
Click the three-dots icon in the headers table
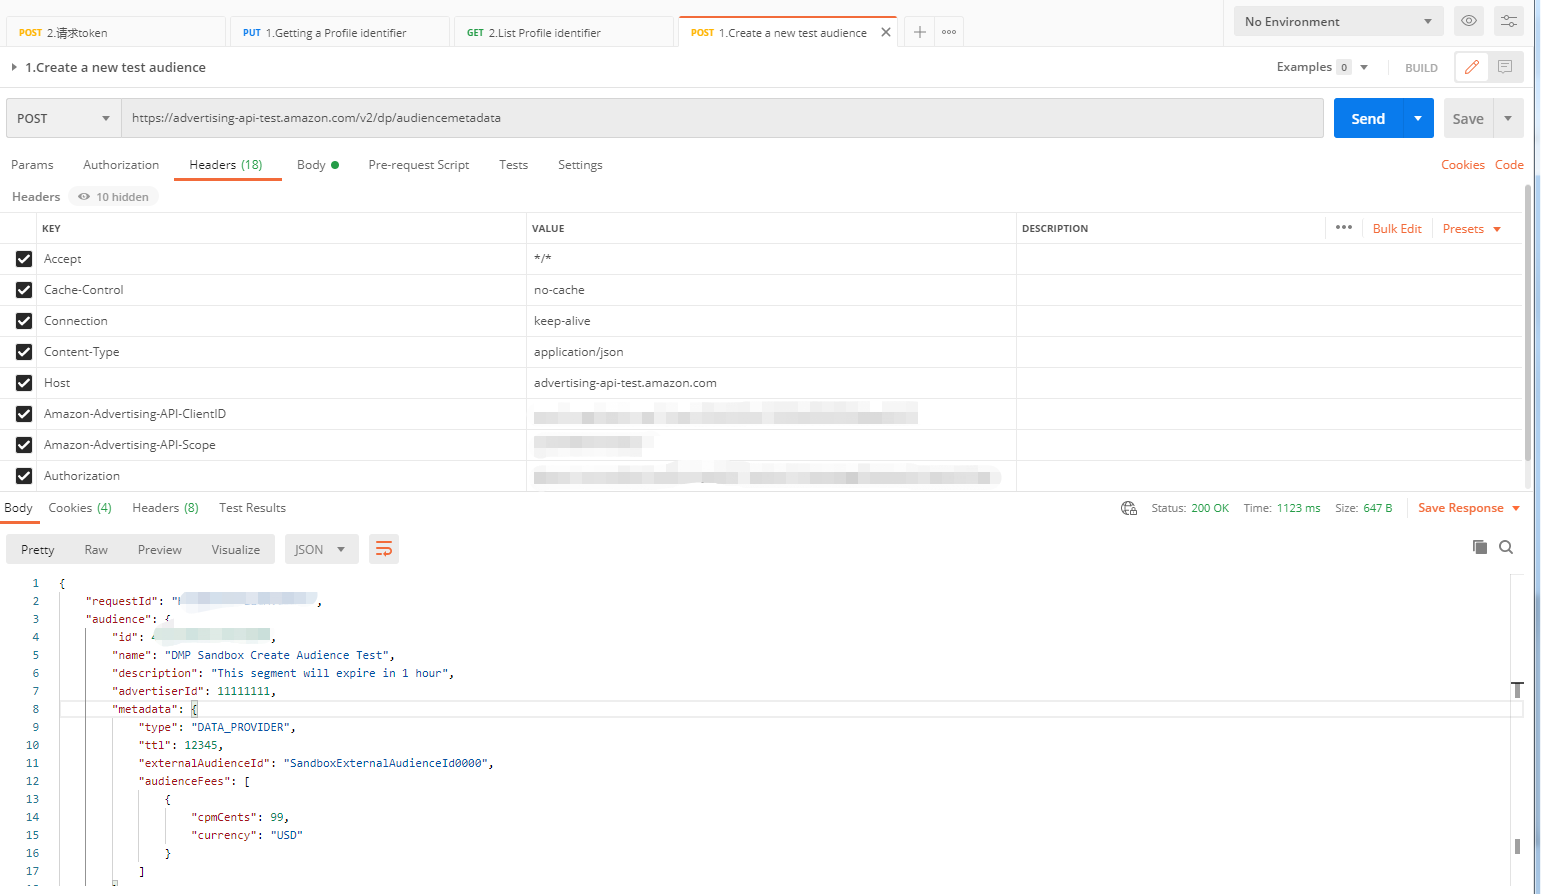(1344, 227)
